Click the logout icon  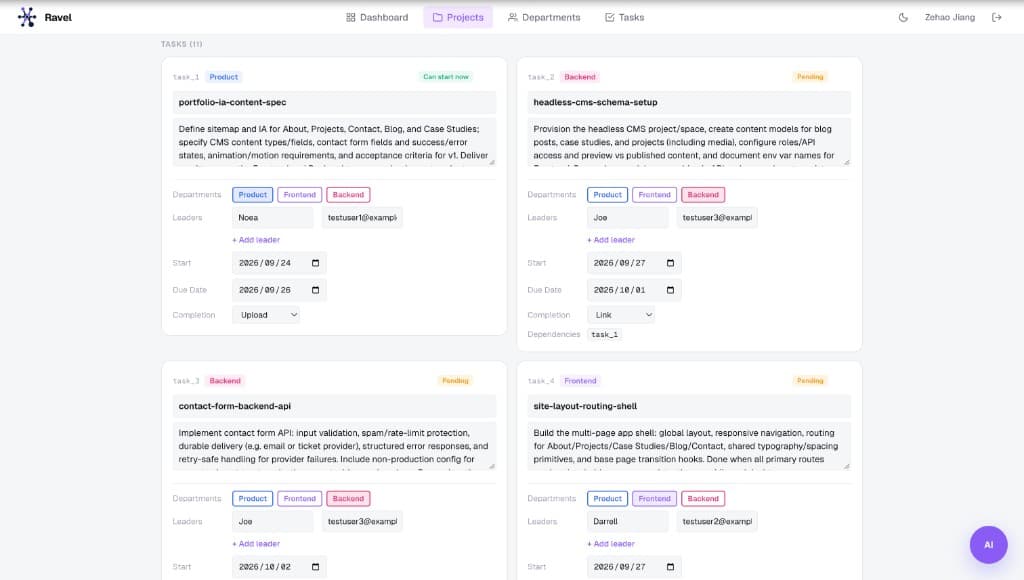[997, 18]
